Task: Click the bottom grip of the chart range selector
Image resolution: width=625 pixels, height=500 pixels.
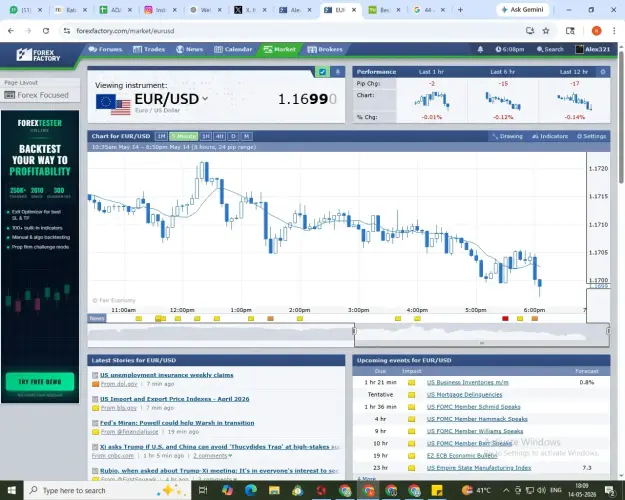Action: point(482,343)
